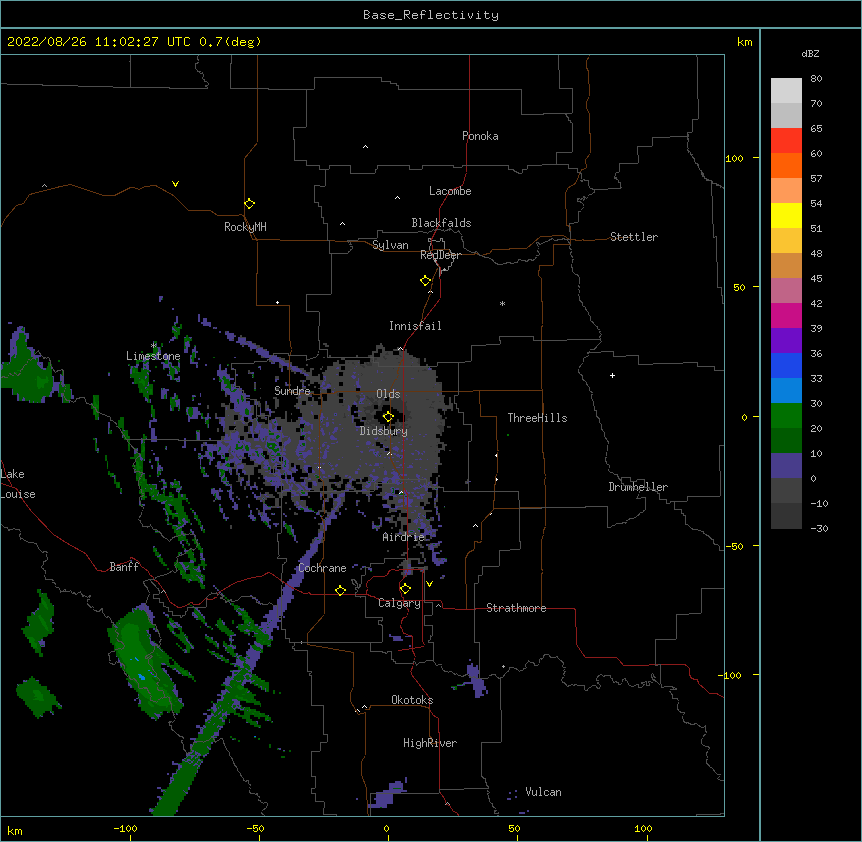Select the Sylvan label on map

(390, 245)
